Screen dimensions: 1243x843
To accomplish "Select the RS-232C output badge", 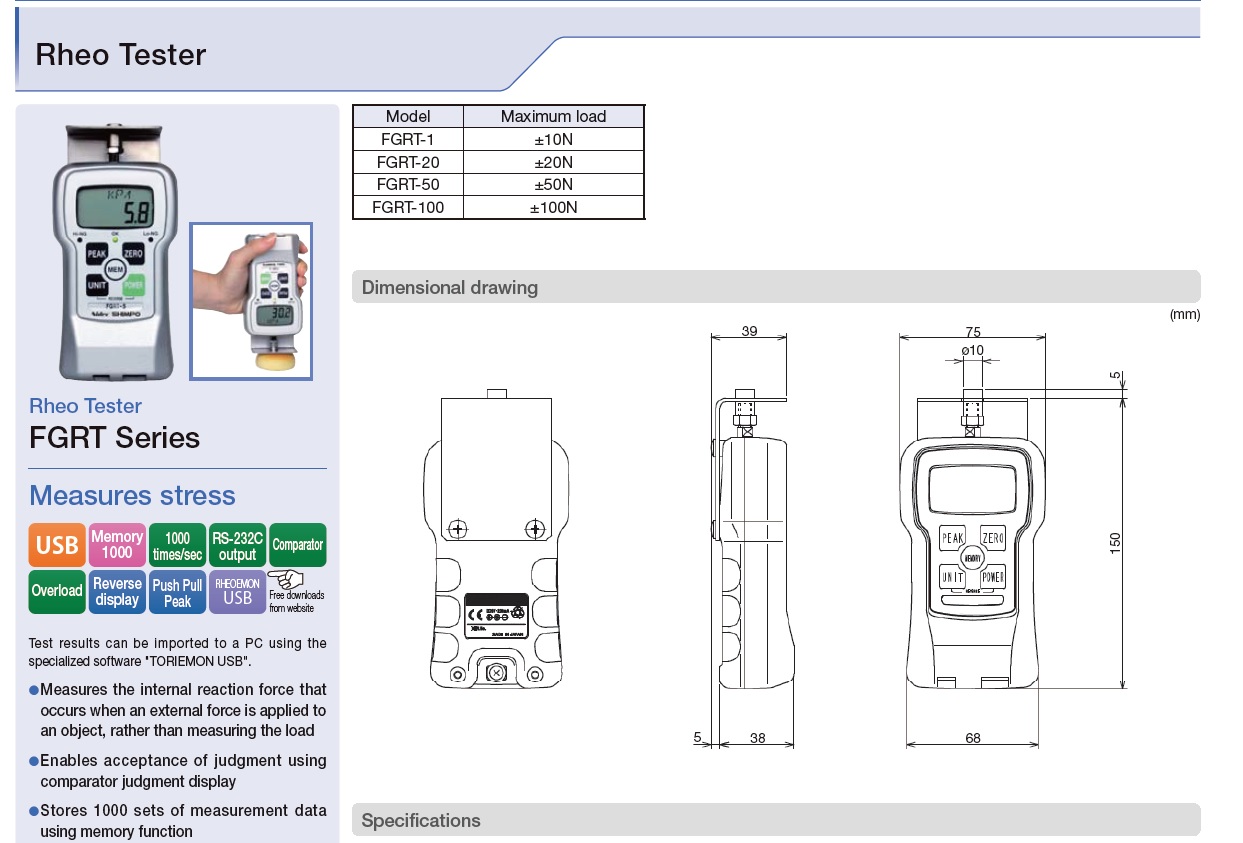I will point(238,545).
